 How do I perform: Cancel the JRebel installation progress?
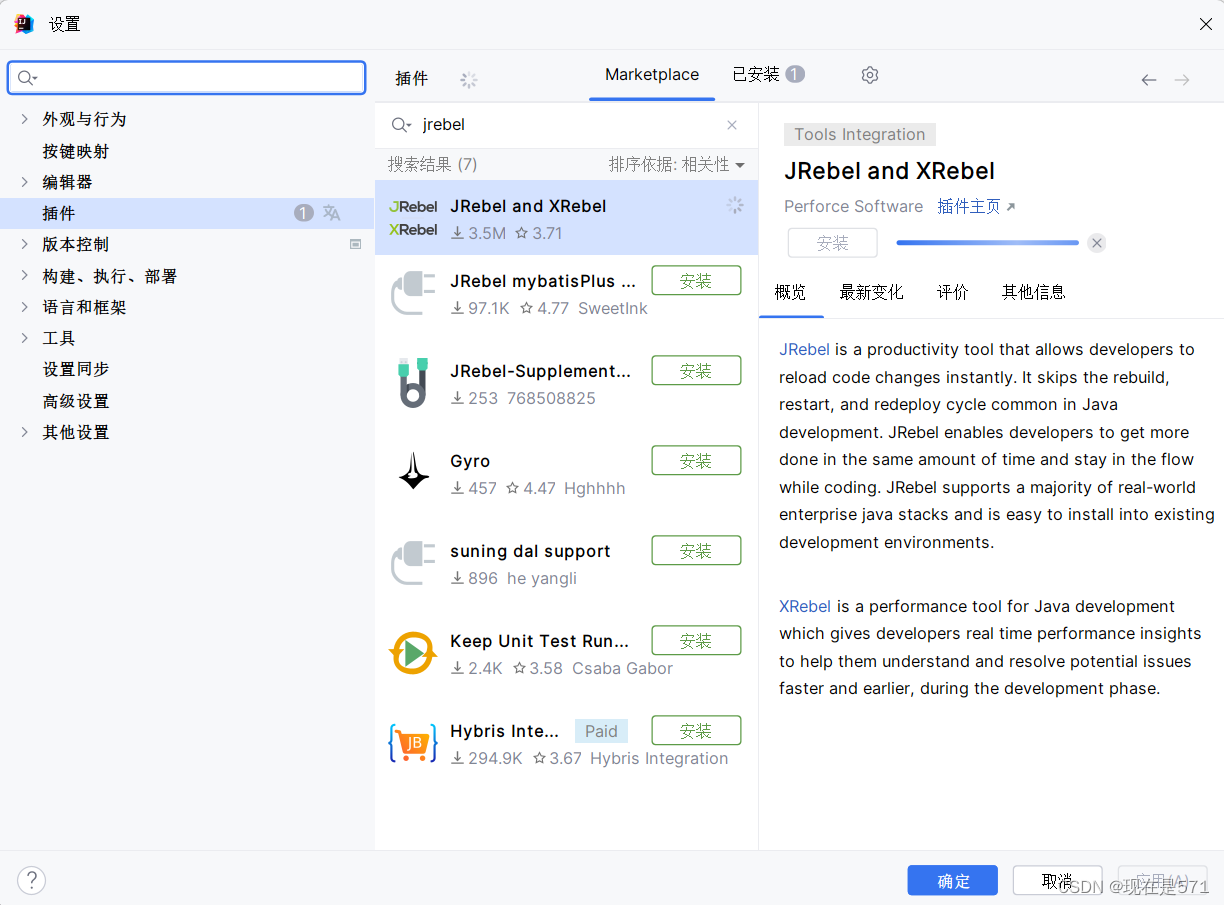point(1097,243)
